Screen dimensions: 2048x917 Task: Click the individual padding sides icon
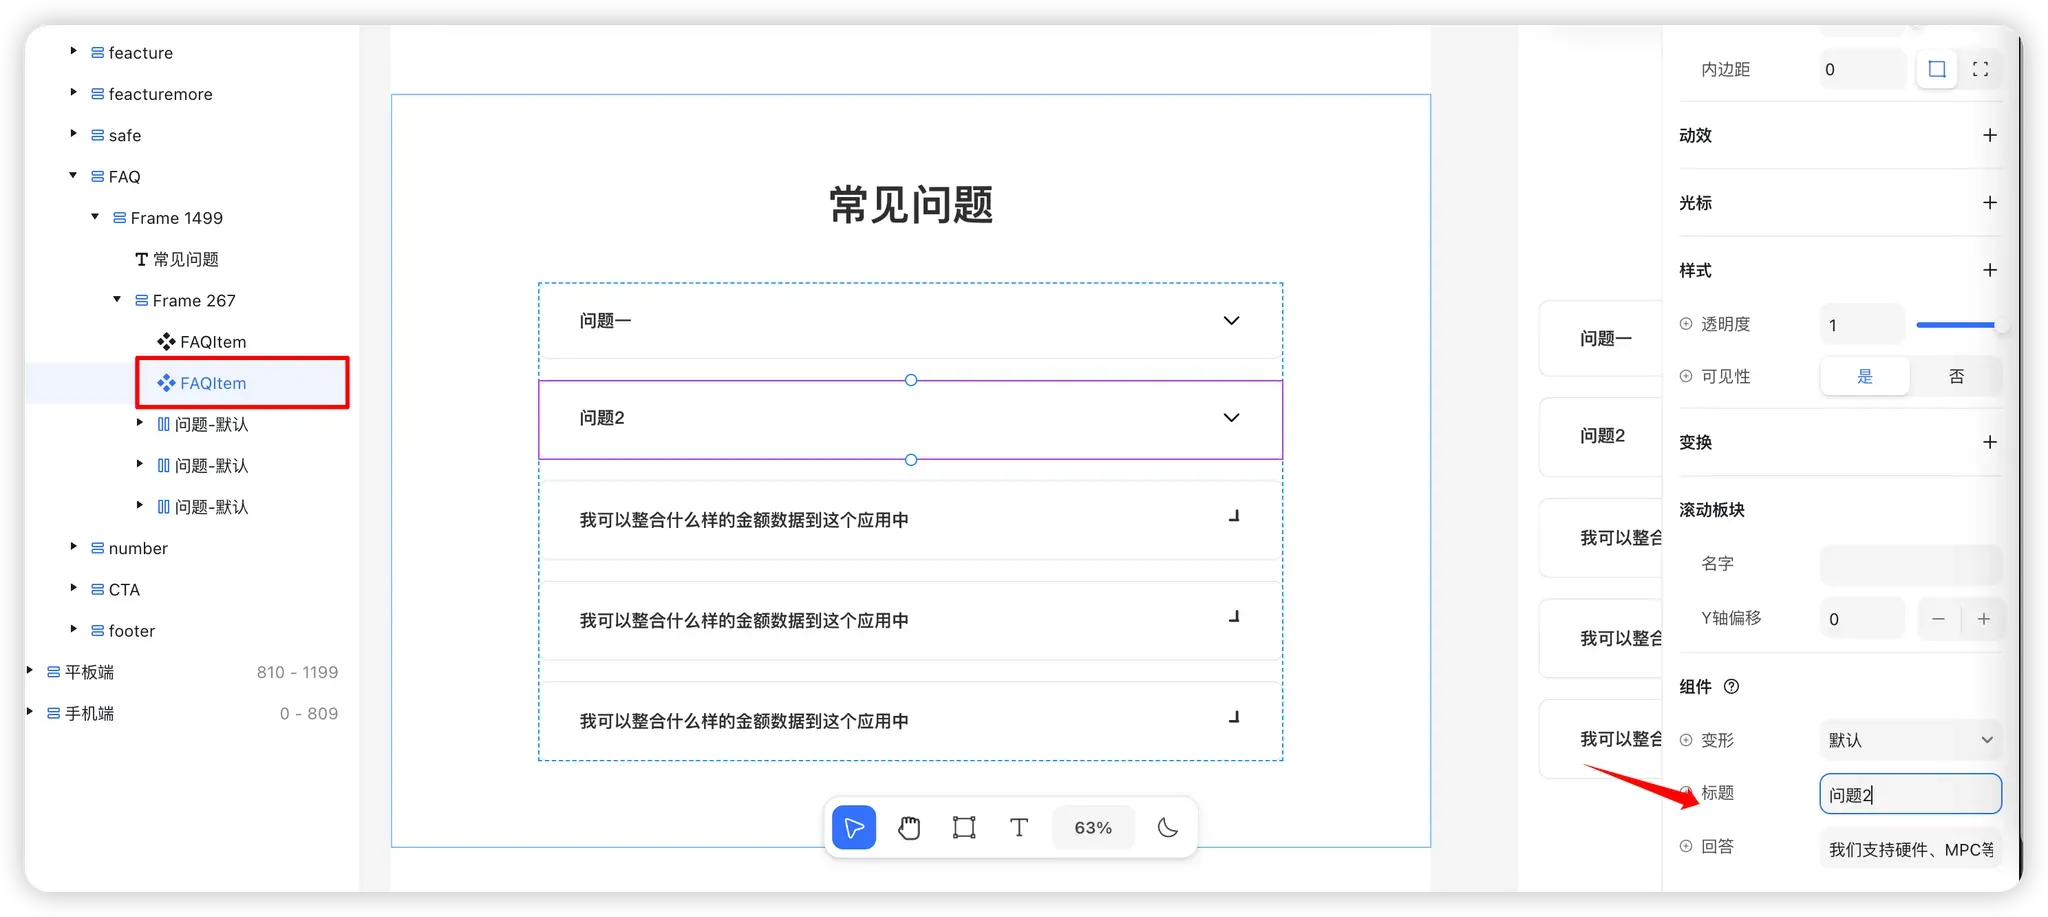click(1980, 69)
